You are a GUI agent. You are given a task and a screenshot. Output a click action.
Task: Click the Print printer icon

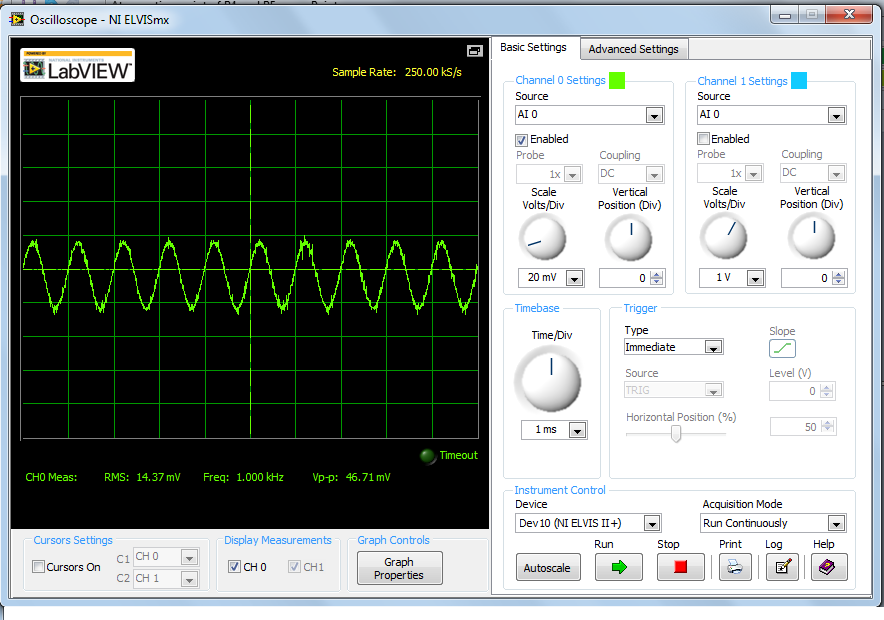point(735,567)
